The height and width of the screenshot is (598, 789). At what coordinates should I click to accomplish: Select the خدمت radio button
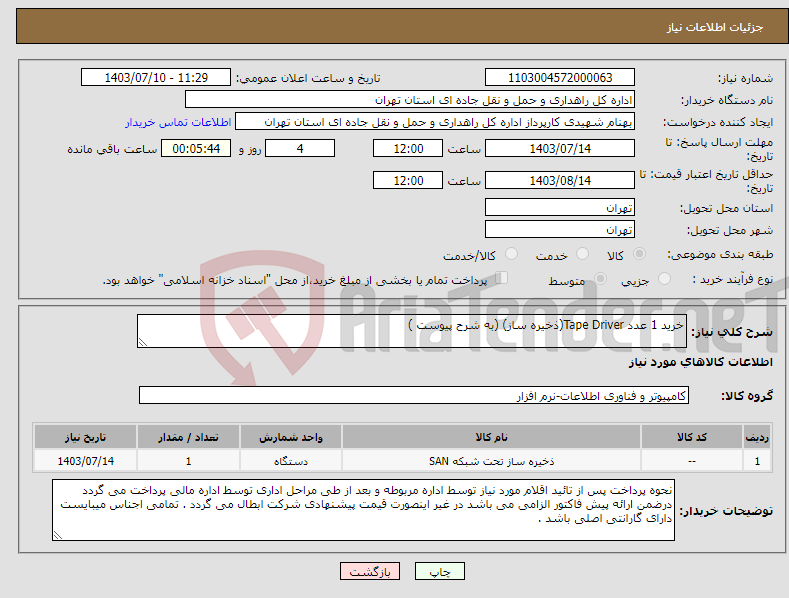point(582,254)
